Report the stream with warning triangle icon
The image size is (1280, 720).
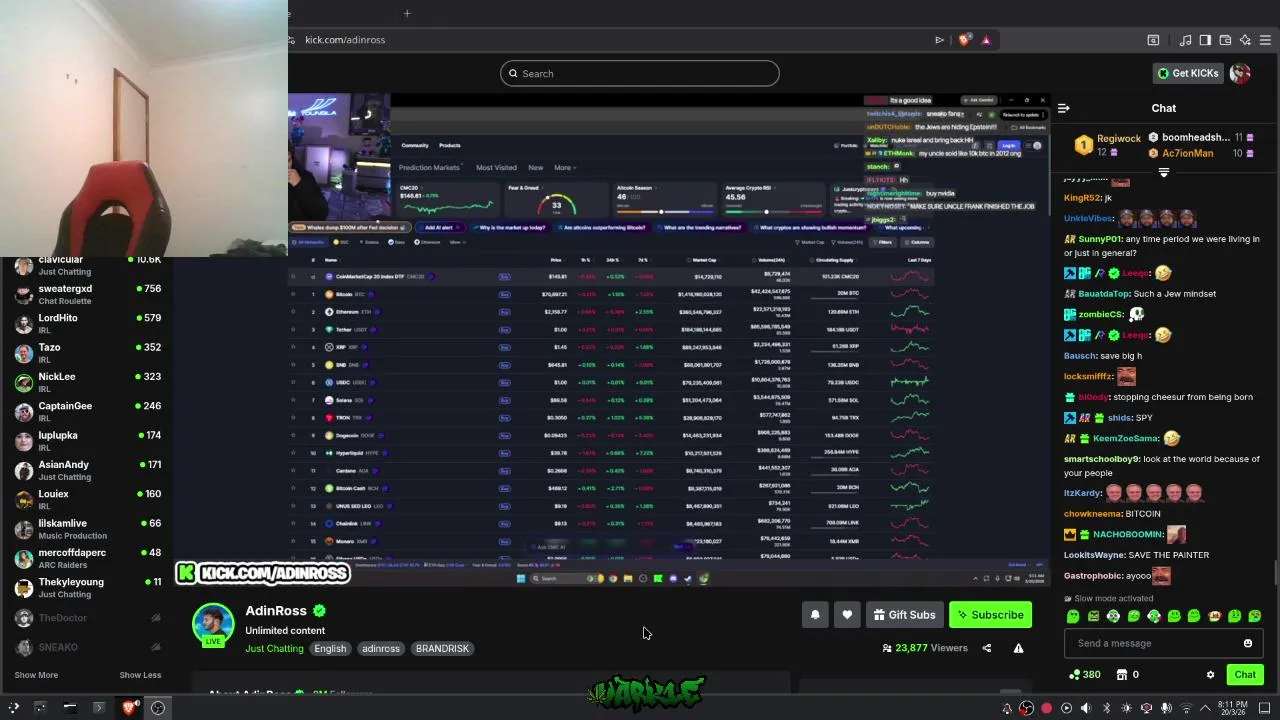1018,648
